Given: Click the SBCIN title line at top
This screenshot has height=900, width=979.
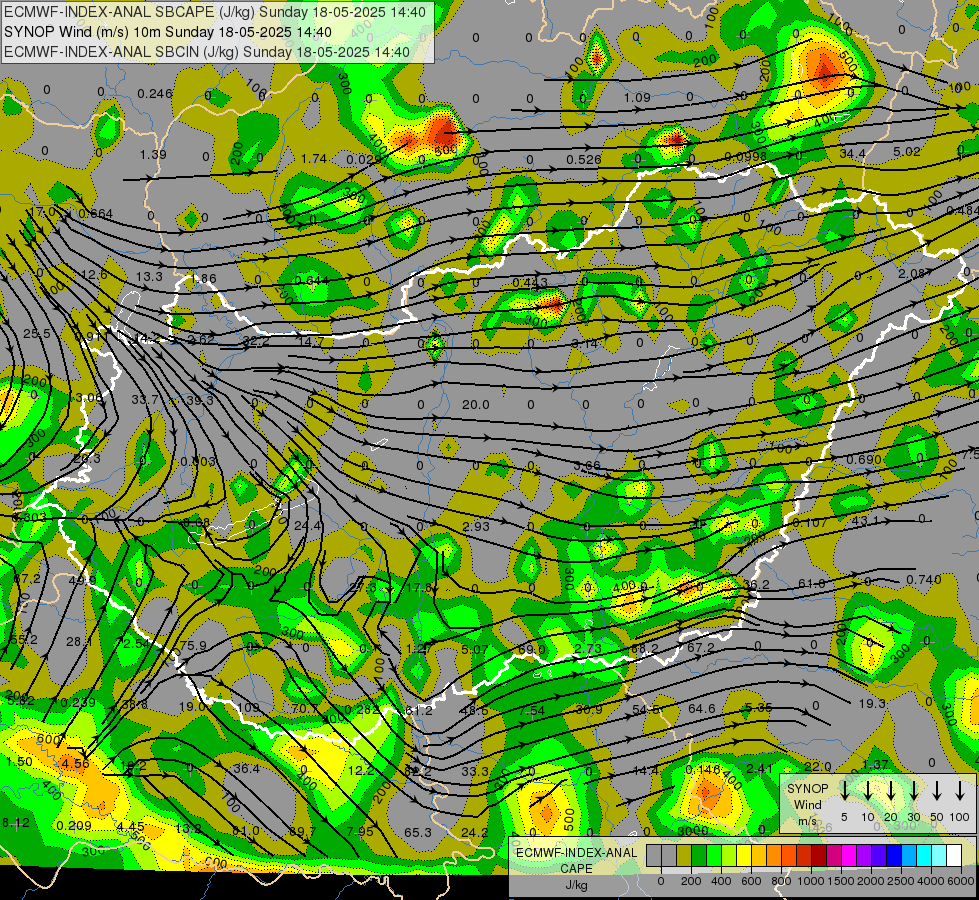Looking at the screenshot, I should [207, 52].
